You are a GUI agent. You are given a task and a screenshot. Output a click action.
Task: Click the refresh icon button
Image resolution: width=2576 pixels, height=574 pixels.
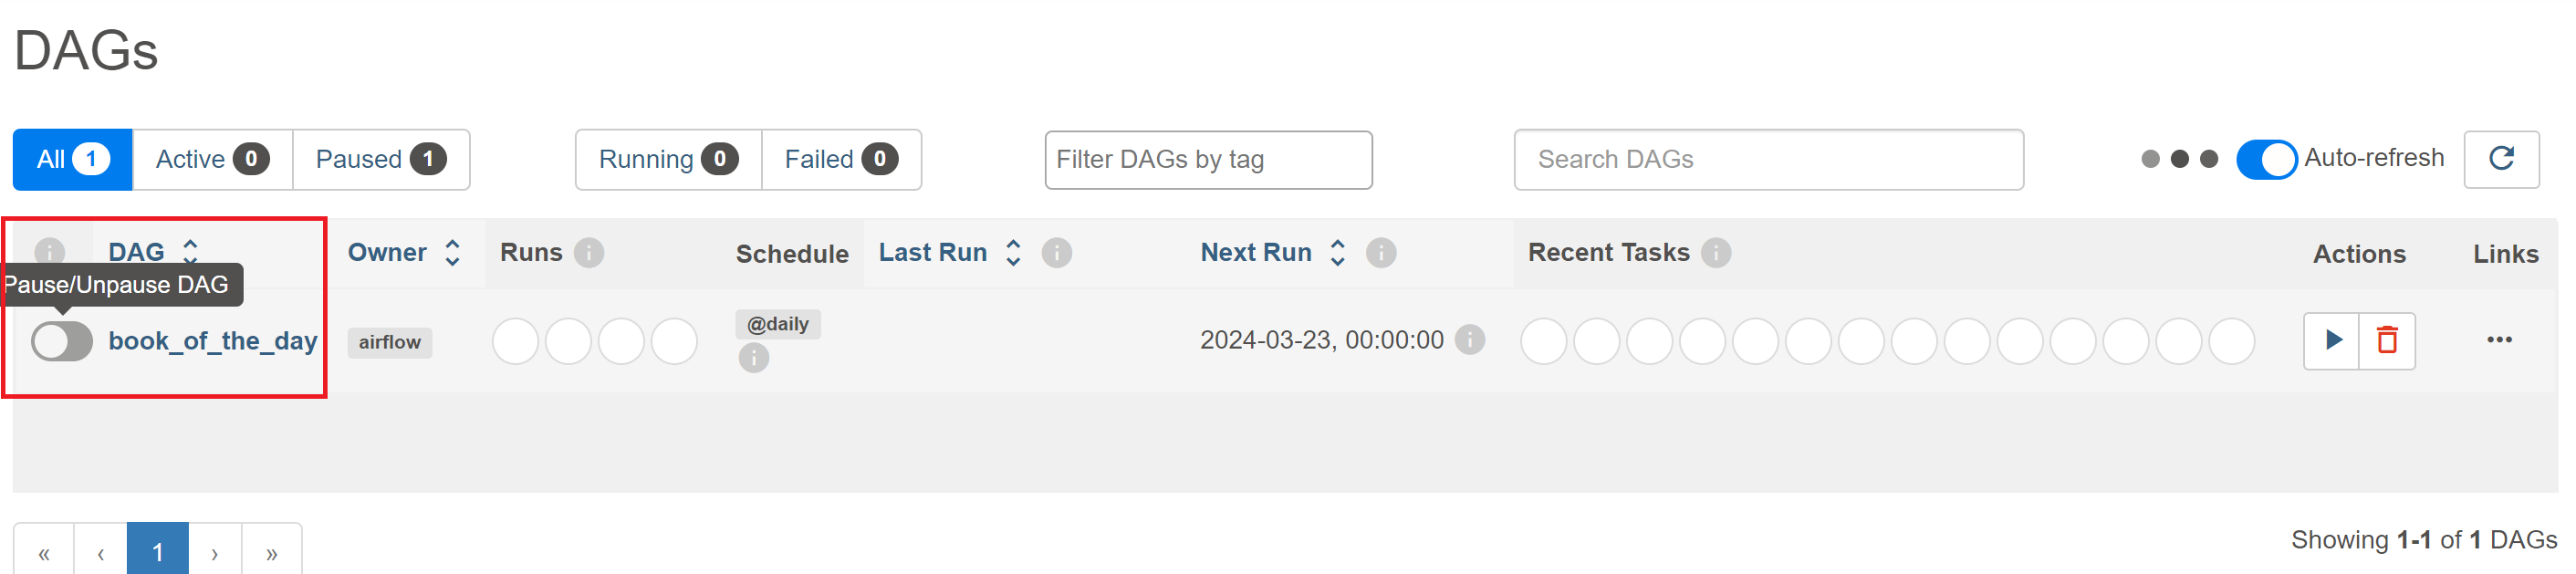pyautogui.click(x=2501, y=159)
